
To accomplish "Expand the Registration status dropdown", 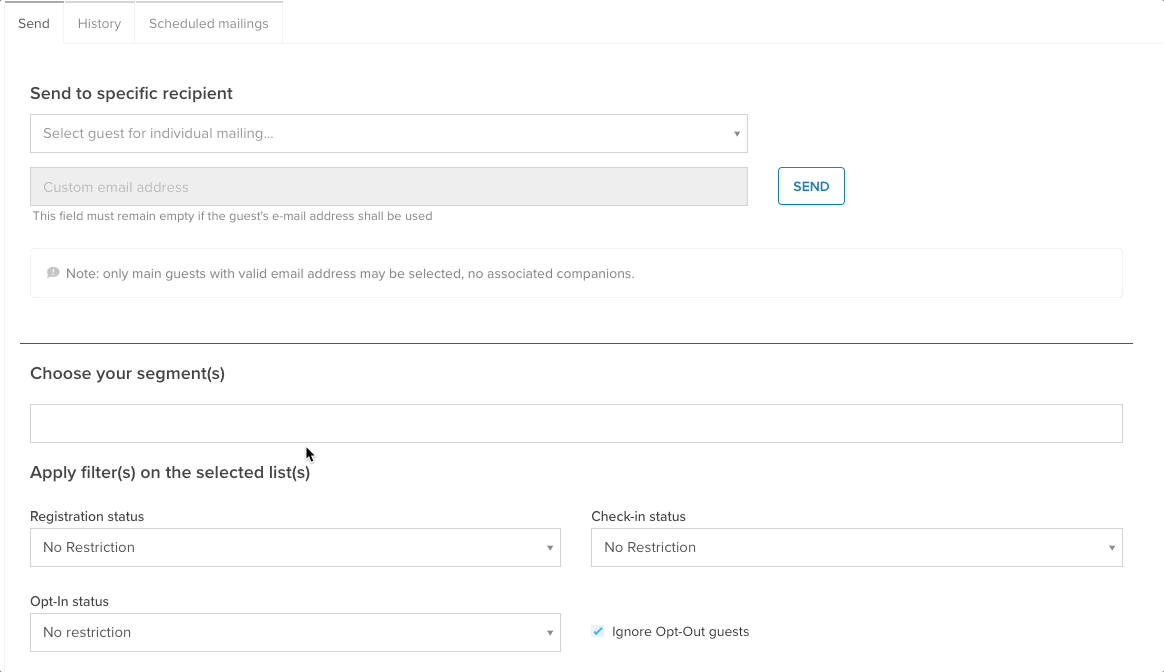I will tap(295, 548).
